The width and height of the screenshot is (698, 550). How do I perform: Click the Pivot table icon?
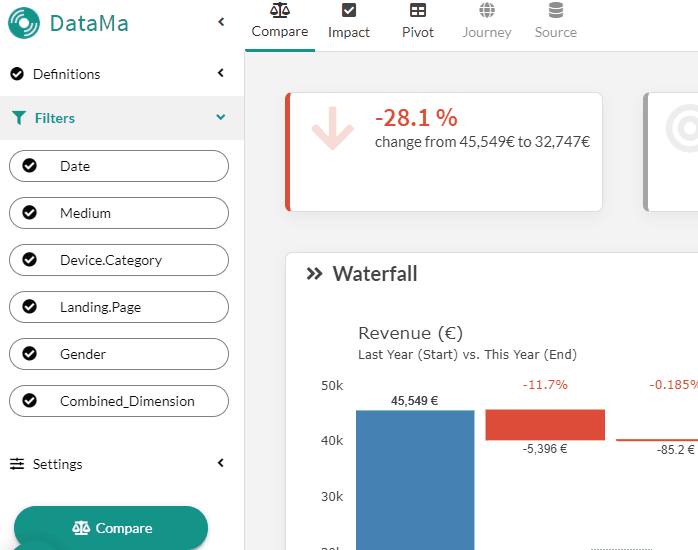click(418, 10)
